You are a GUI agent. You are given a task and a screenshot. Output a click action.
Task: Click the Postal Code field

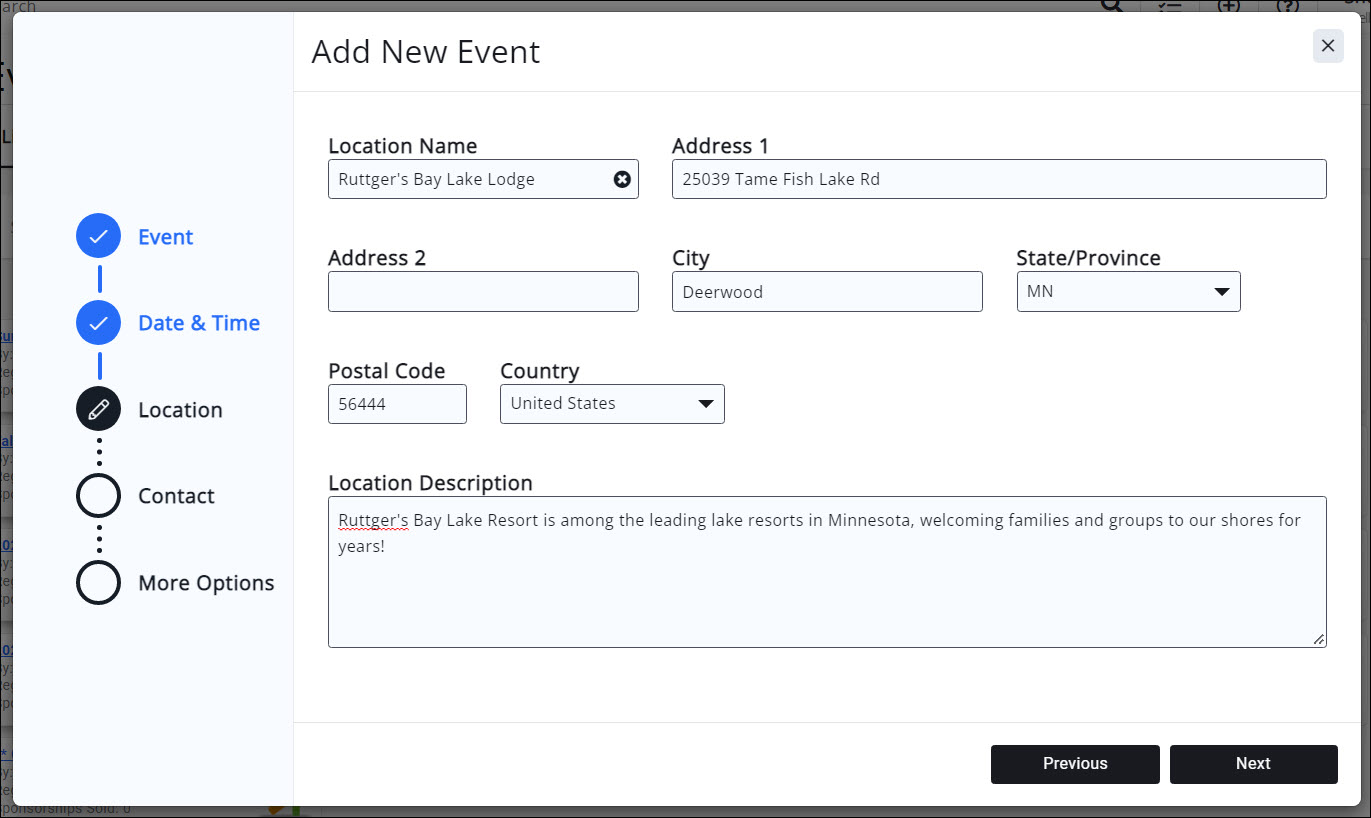pos(397,404)
